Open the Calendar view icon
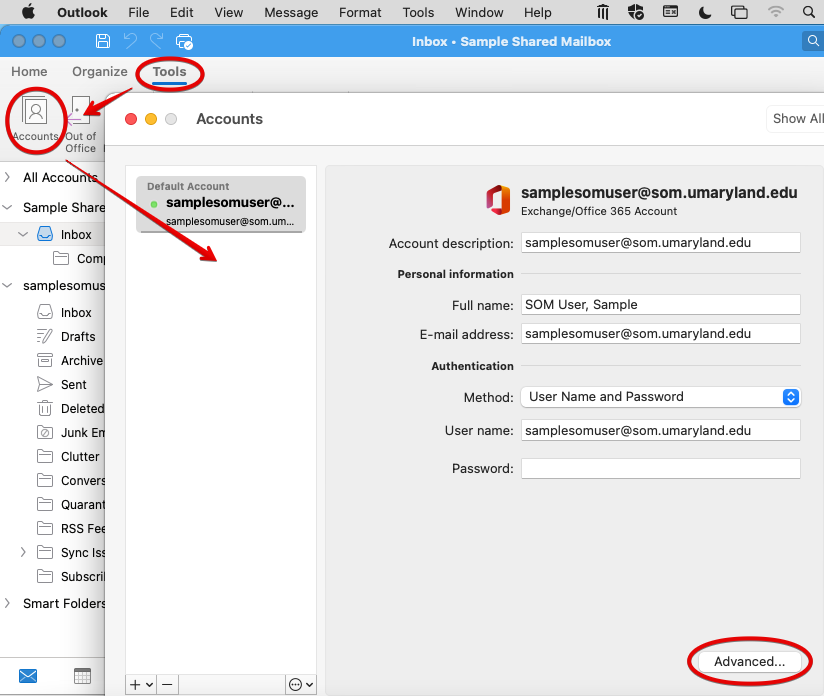This screenshot has width=824, height=696. click(x=82, y=676)
